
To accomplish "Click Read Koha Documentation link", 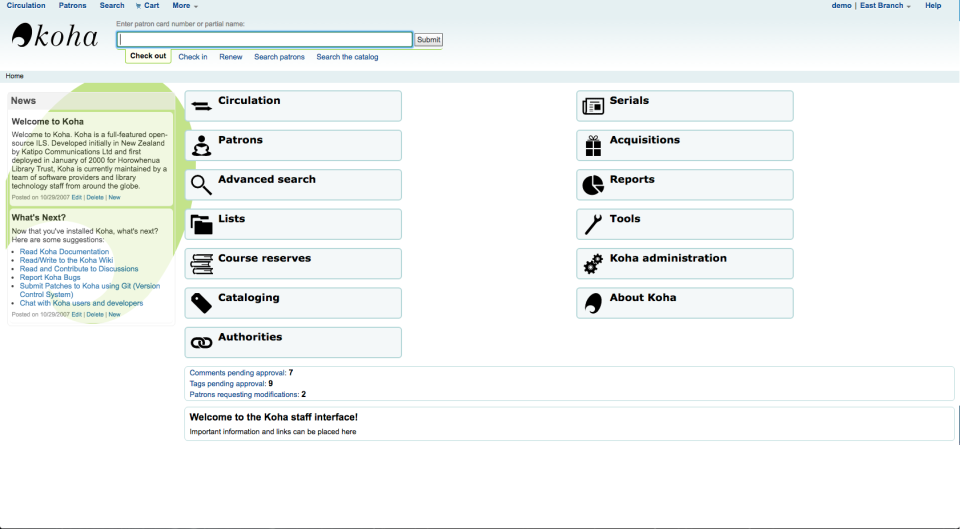I will pos(64,252).
